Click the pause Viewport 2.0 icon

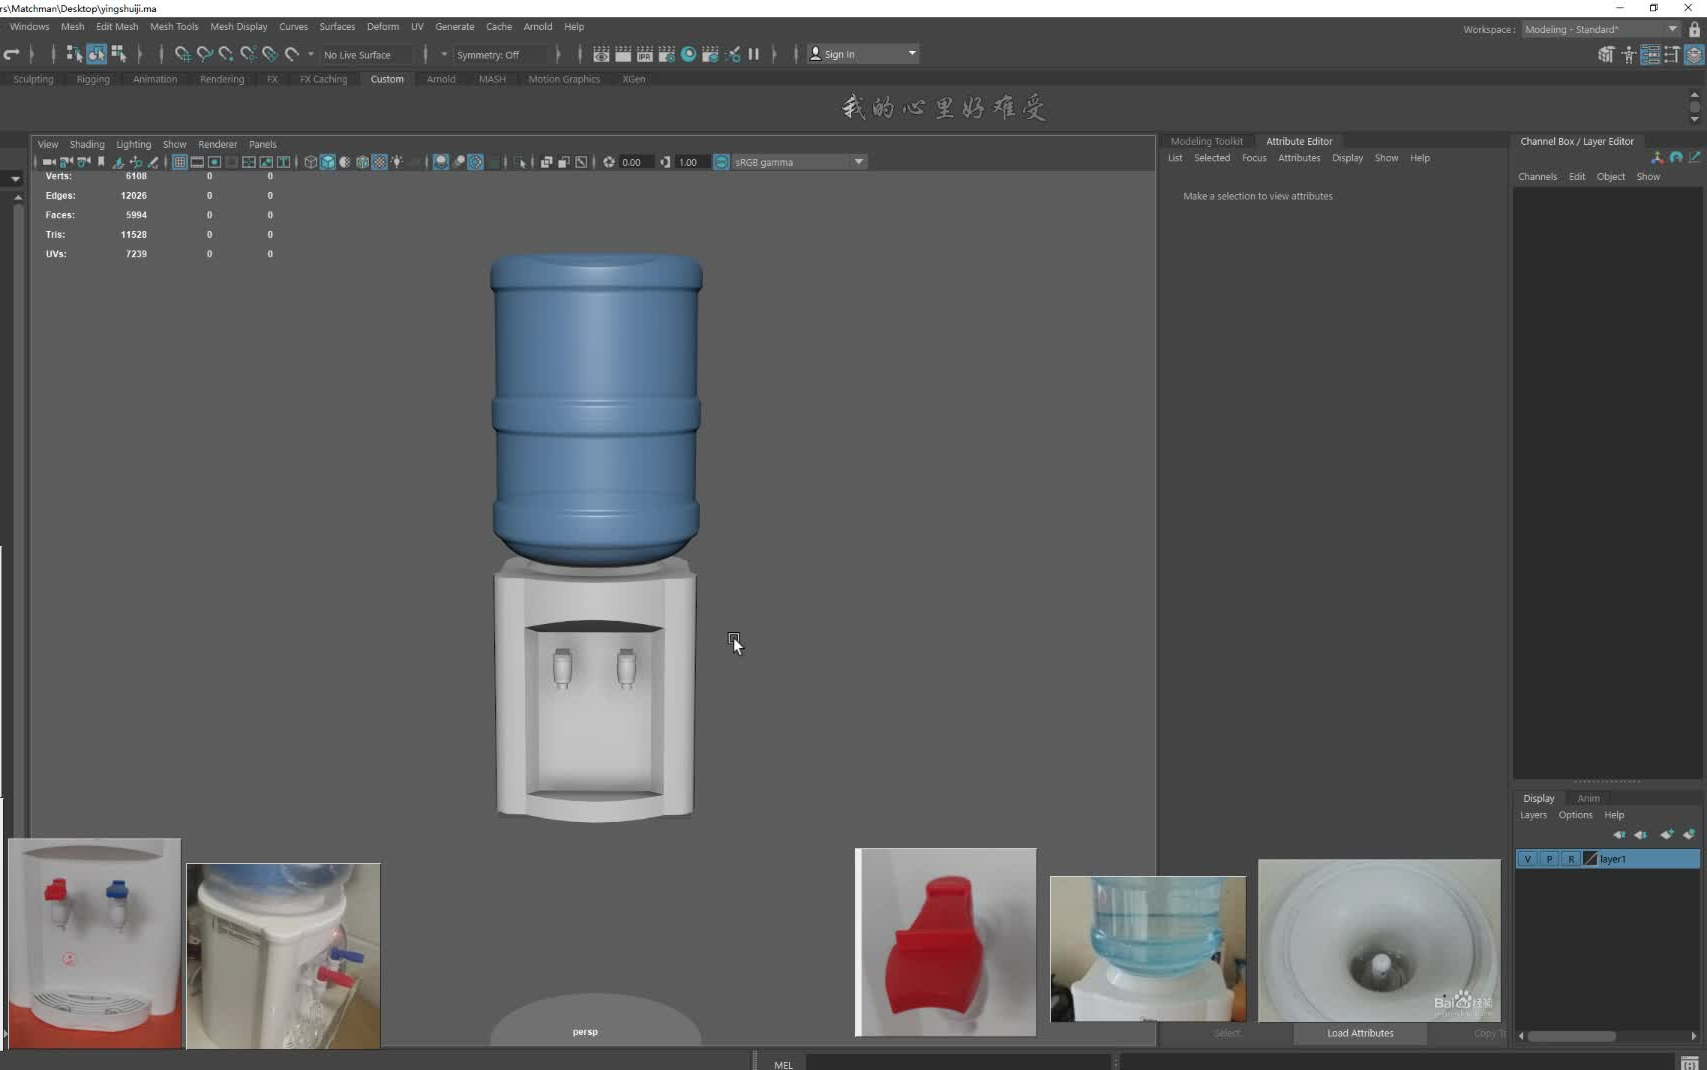[x=754, y=54]
